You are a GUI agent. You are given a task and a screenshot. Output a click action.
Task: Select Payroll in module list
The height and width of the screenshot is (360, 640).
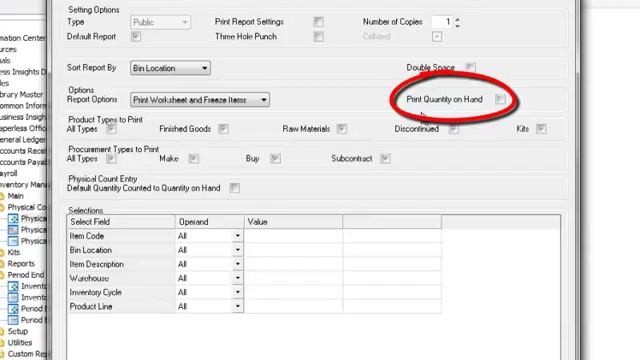[9, 173]
